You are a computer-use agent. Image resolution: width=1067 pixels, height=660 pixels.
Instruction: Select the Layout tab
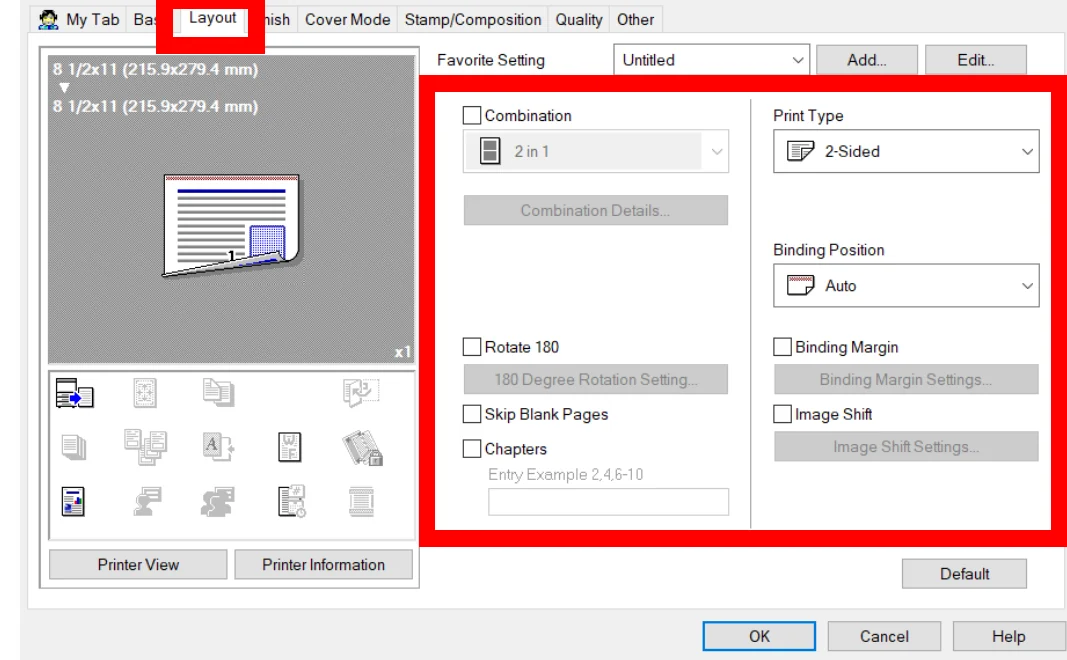coord(212,18)
